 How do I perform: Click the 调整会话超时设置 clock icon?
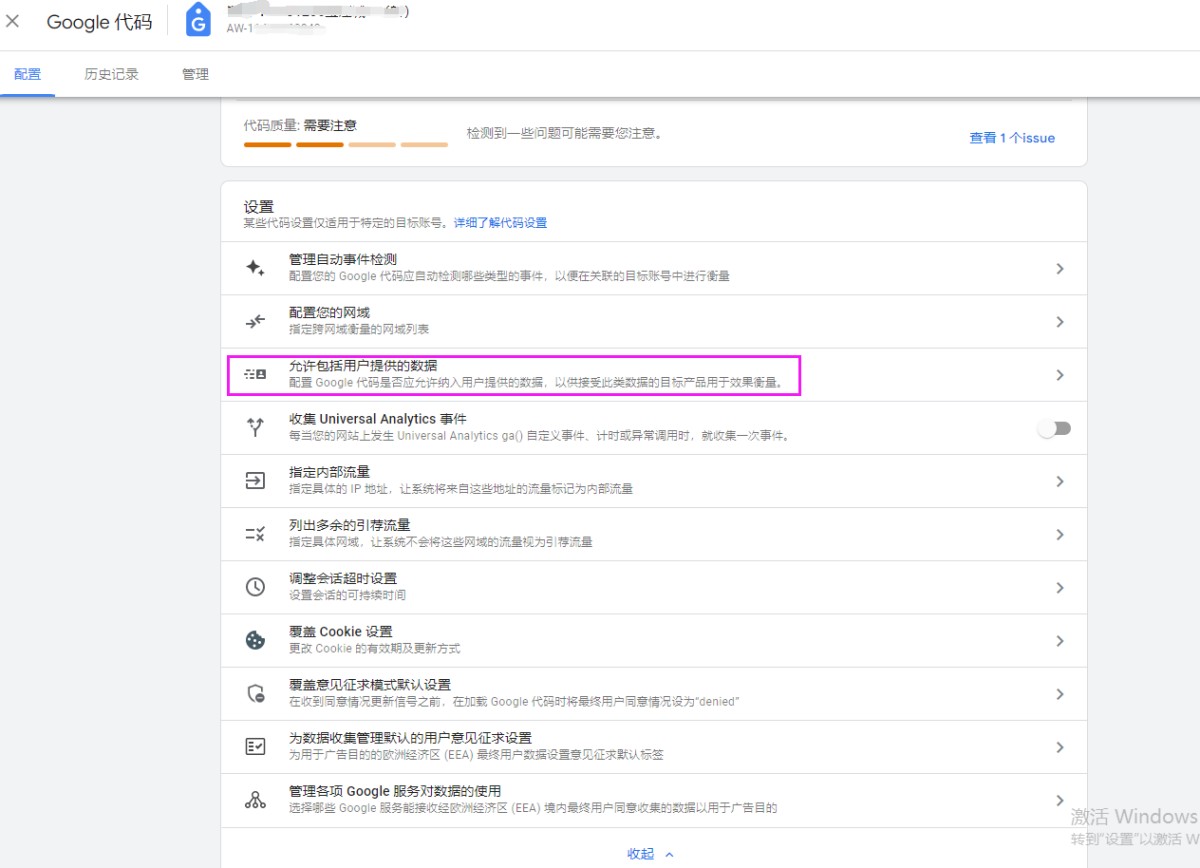(255, 587)
